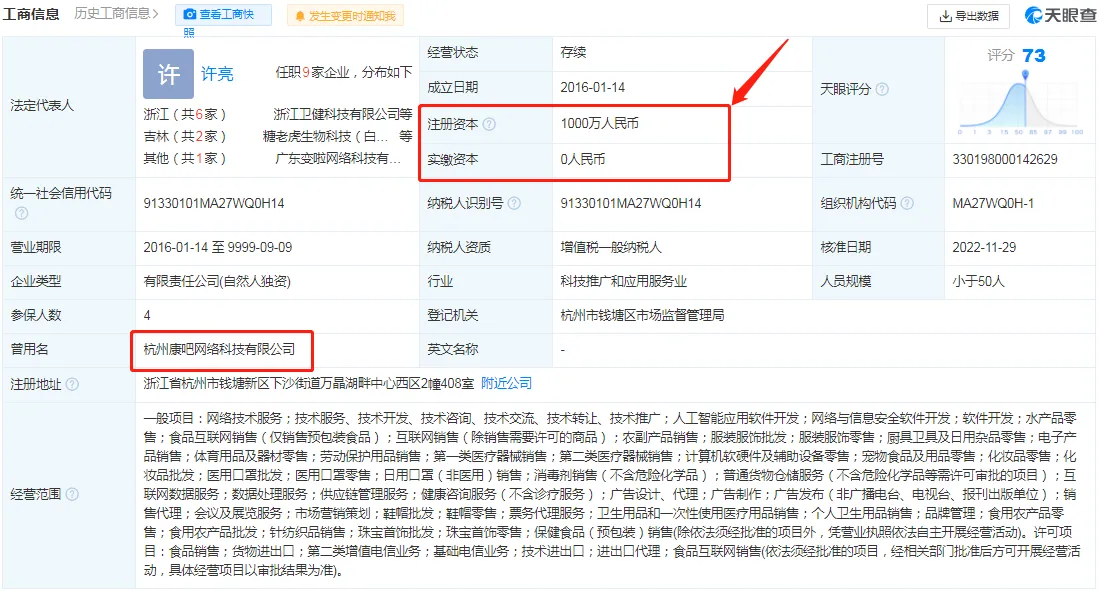Click the 许 avatar of legal representative
The width and height of the screenshot is (1099, 591).
pyautogui.click(x=168, y=74)
